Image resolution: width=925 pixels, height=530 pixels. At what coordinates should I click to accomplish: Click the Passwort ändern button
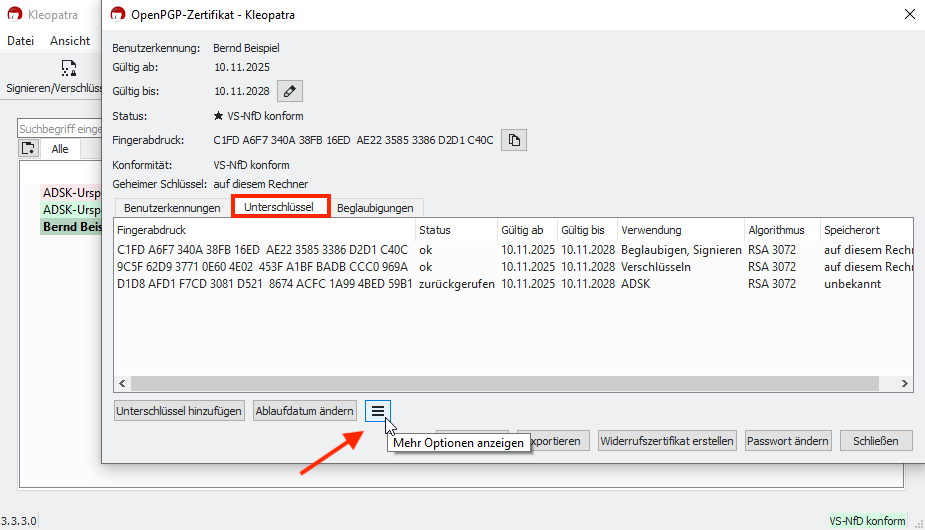[x=787, y=441]
